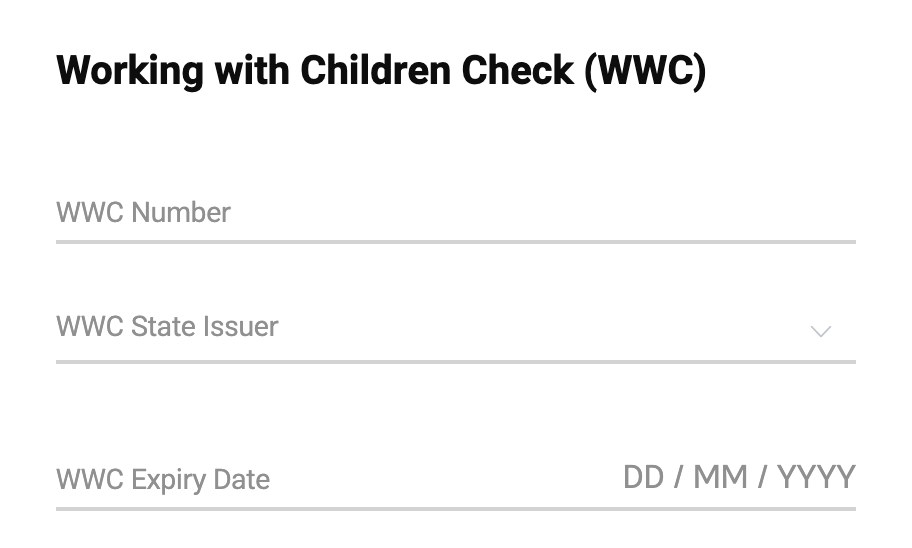Viewport: 912px width, 548px height.
Task: Click blank space between Expiry Date label and DD
Action: click(445, 479)
